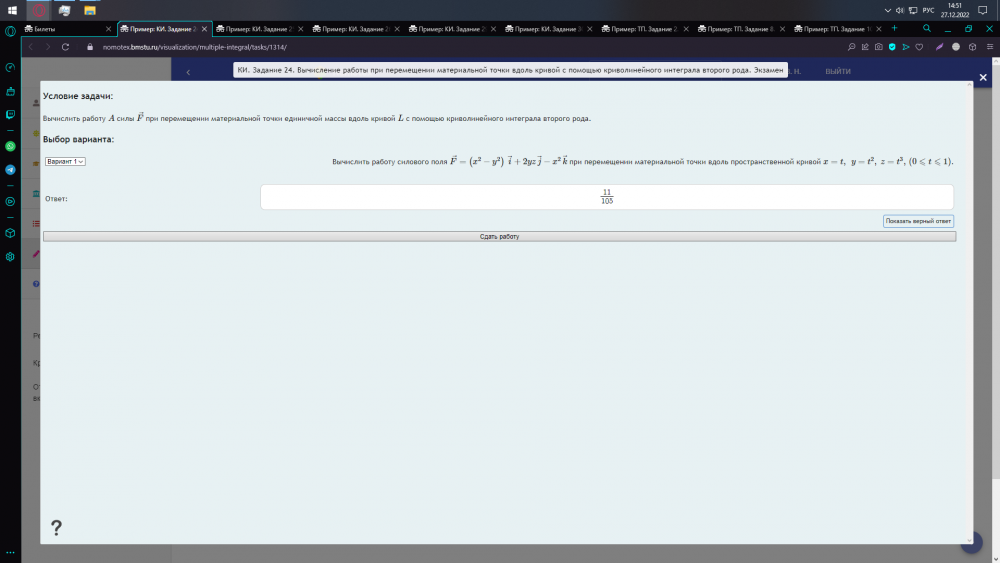Click the blue help icon in page side menu

[36, 284]
